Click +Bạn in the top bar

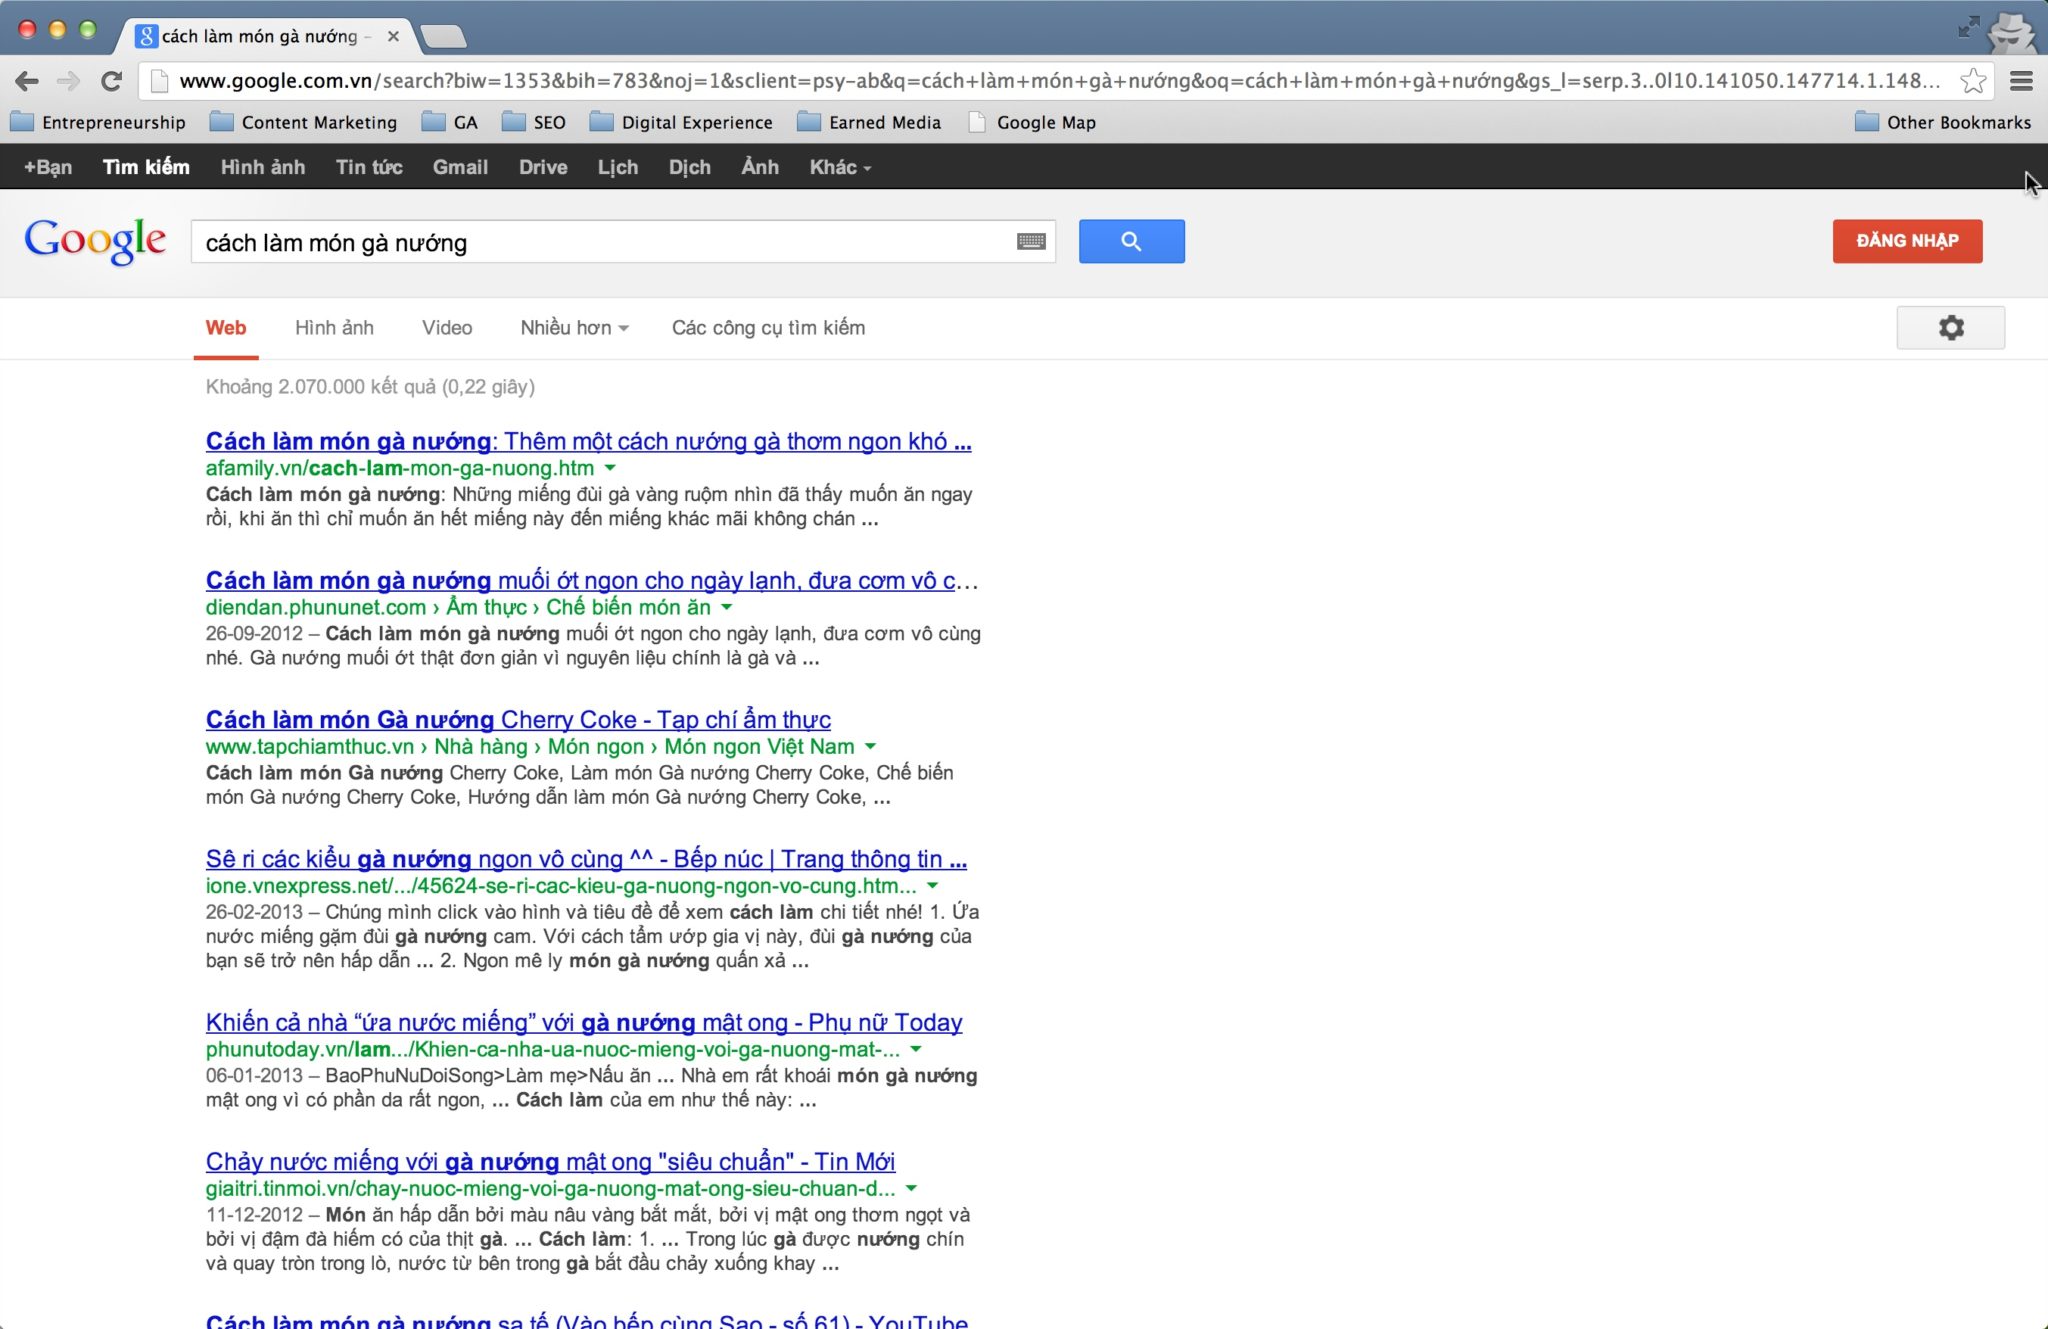[48, 167]
